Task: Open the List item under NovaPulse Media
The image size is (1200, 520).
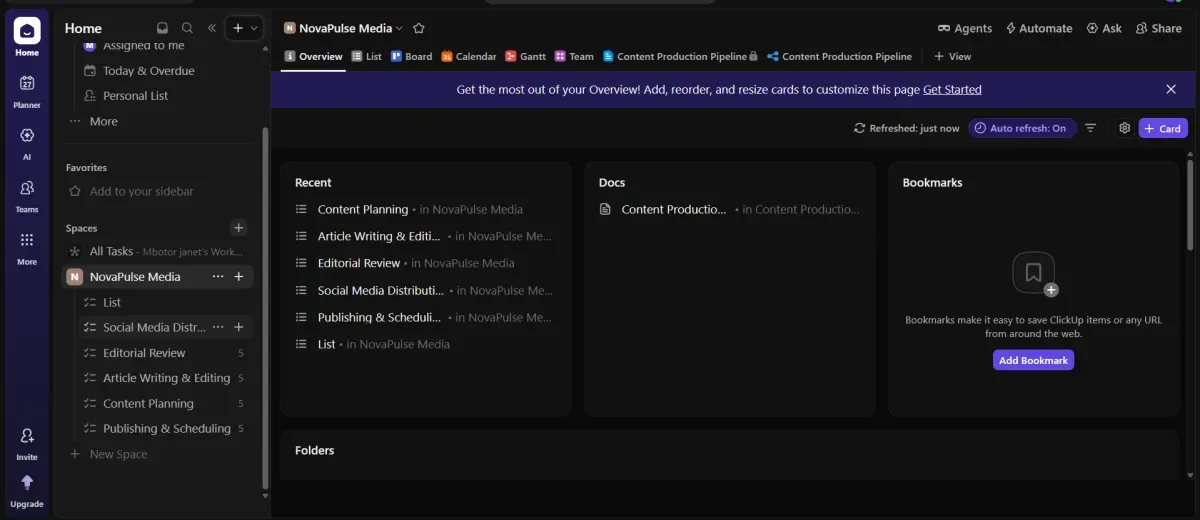Action: pyautogui.click(x=112, y=302)
